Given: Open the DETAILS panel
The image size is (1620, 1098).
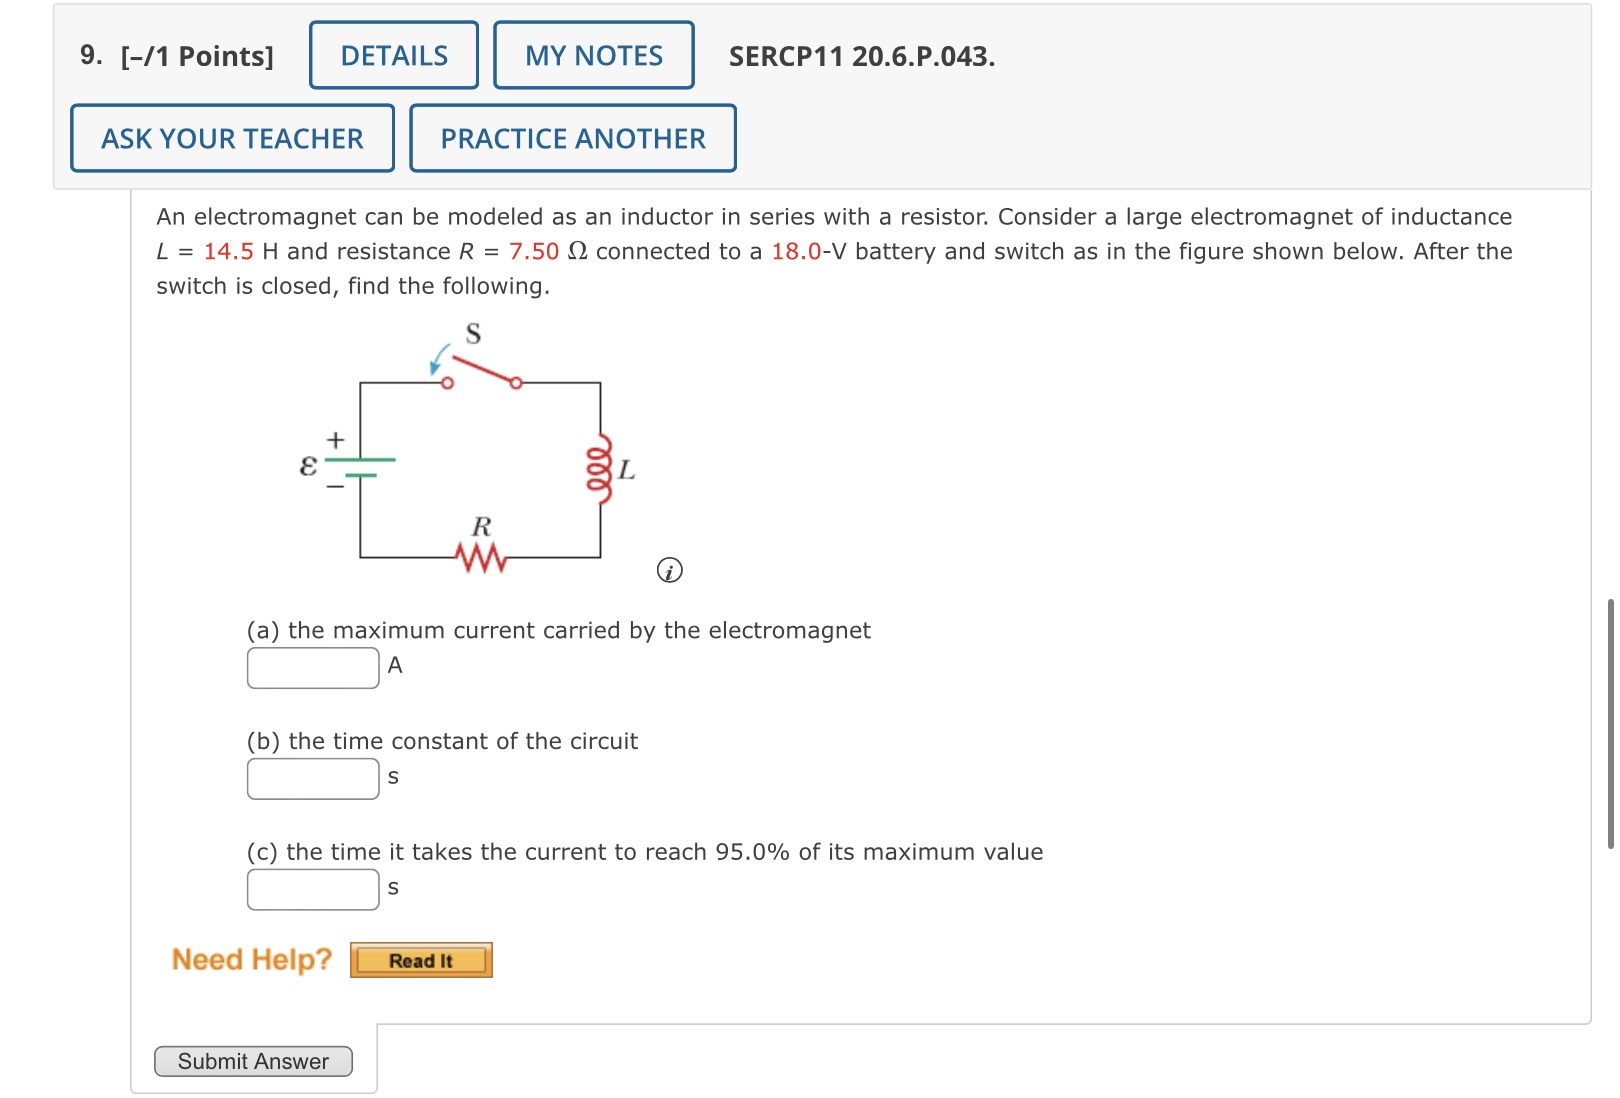Looking at the screenshot, I should click(392, 55).
